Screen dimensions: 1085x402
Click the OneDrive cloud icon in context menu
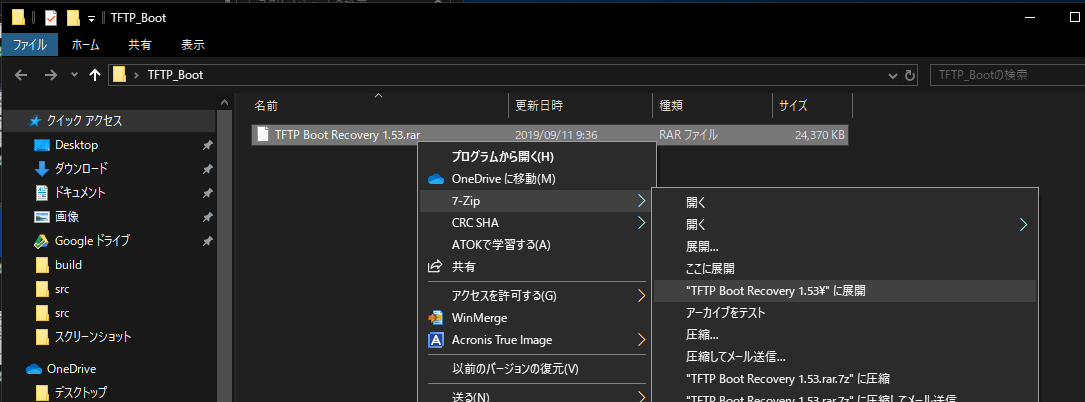[435, 179]
